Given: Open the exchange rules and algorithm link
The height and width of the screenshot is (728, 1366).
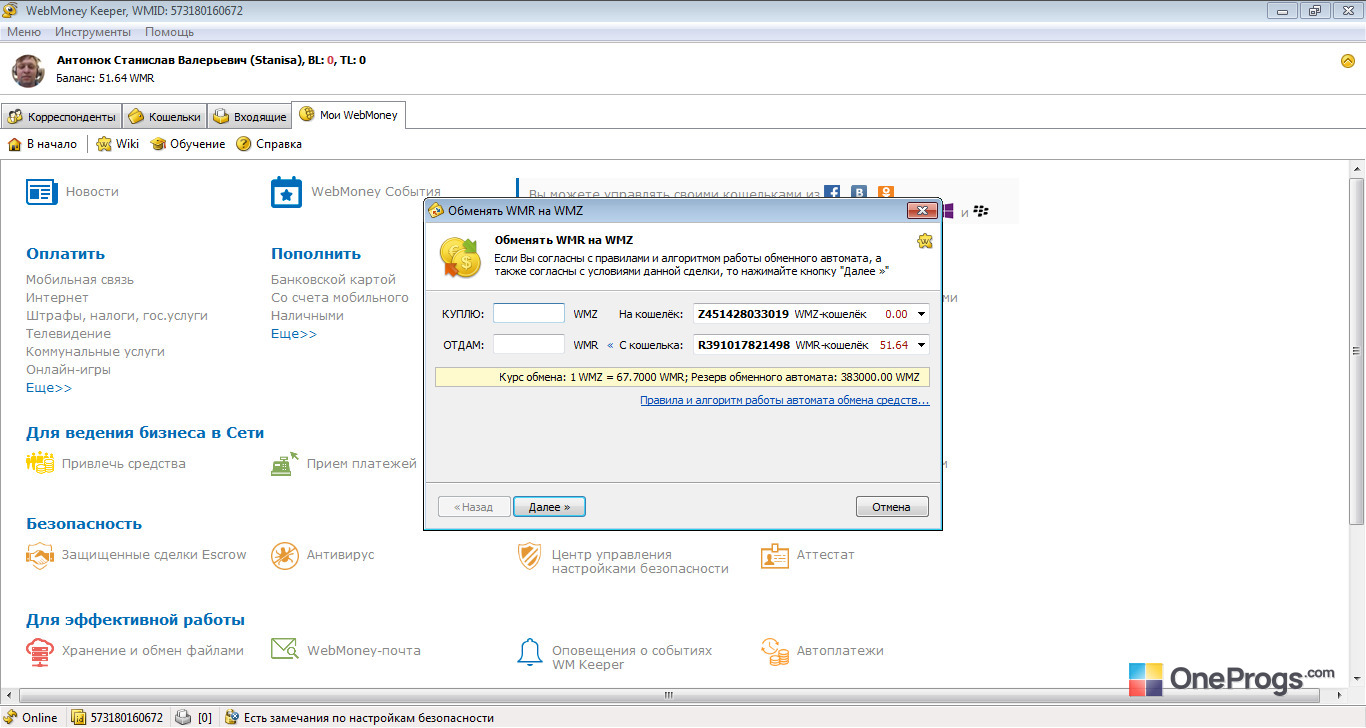Looking at the screenshot, I should pos(785,401).
